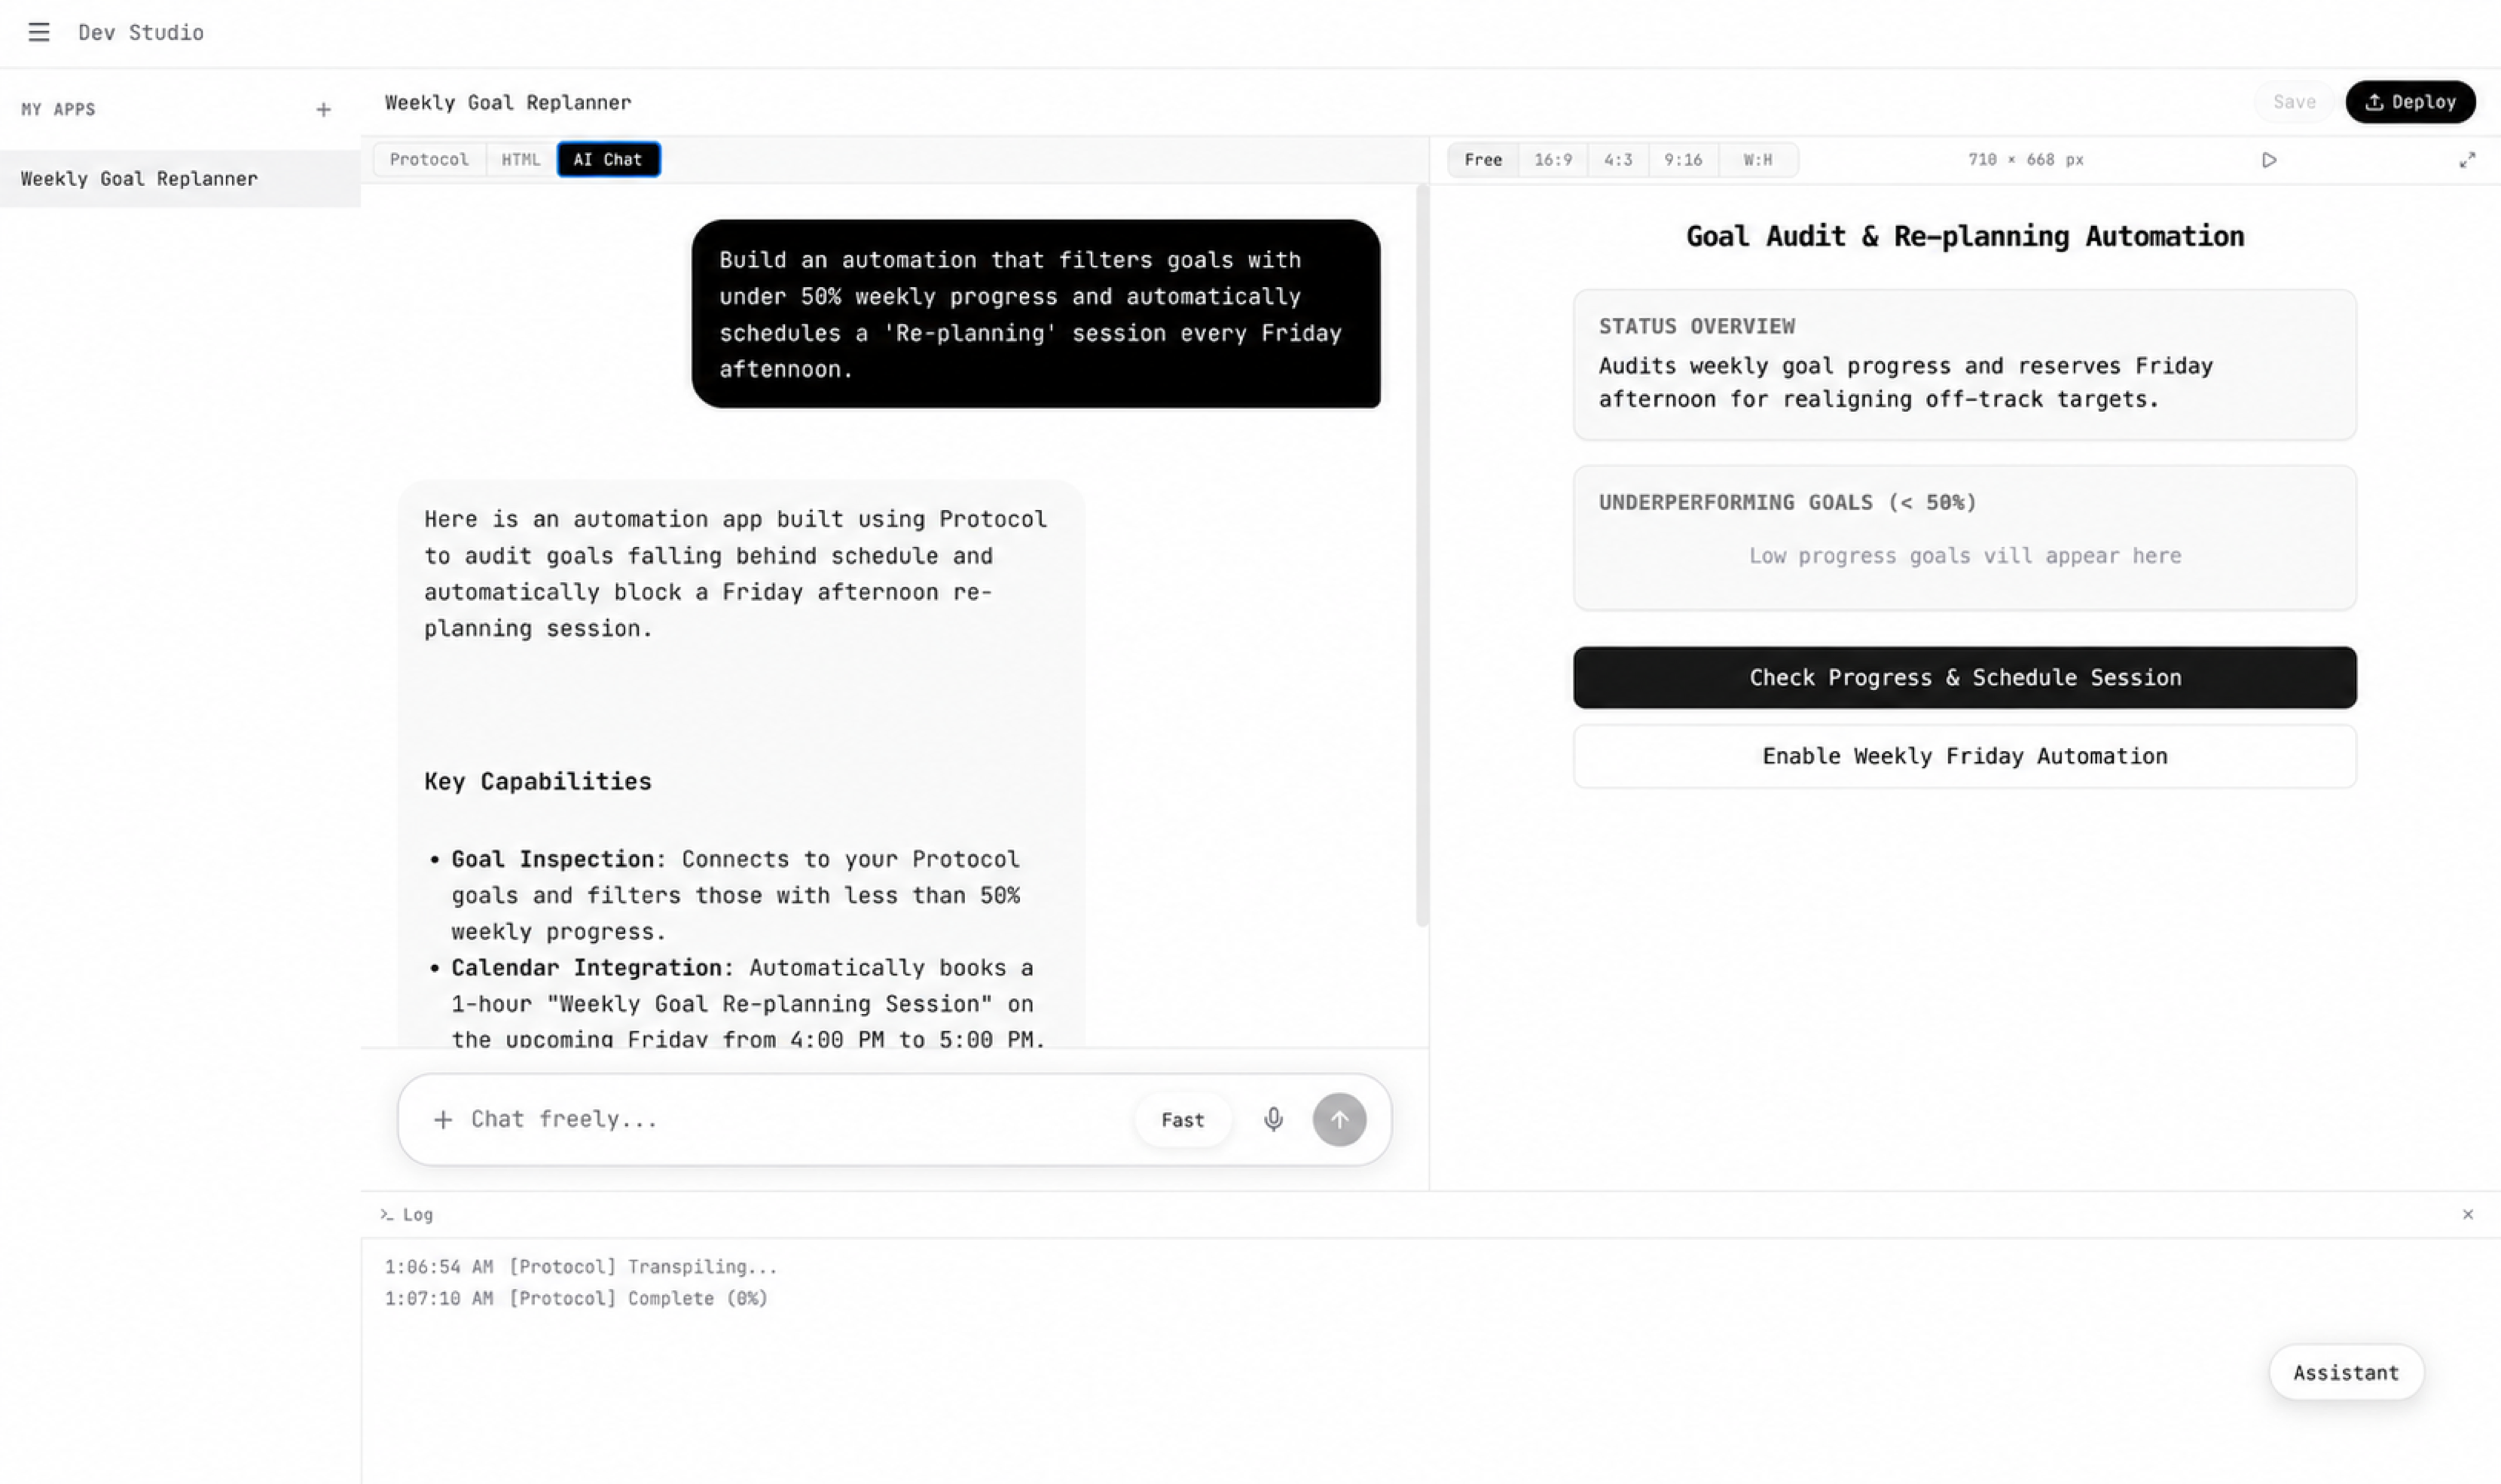Expand preview to fullscreen
2501x1484 pixels.
(x=2467, y=160)
